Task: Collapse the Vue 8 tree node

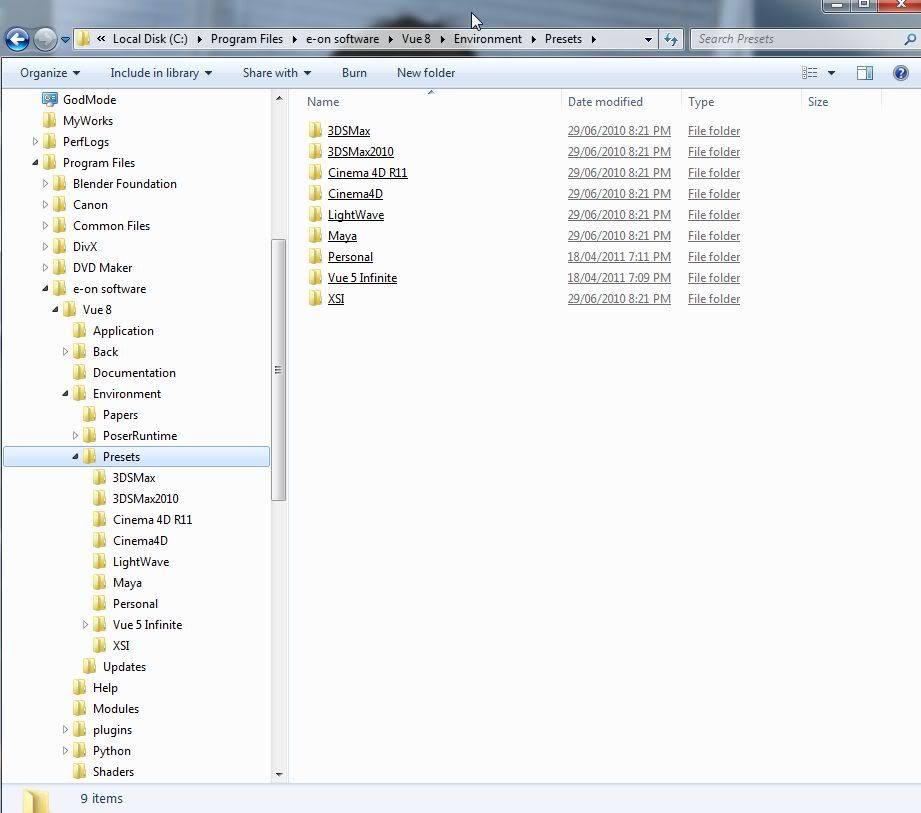Action: [x=55, y=310]
